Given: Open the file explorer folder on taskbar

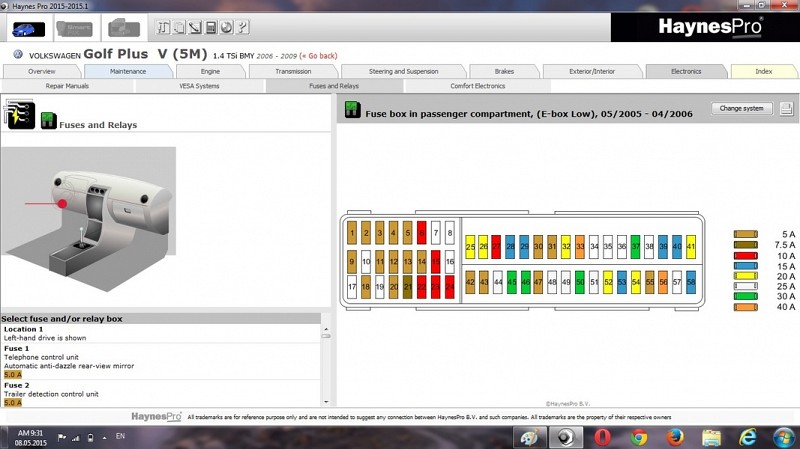Looking at the screenshot, I should tap(711, 438).
